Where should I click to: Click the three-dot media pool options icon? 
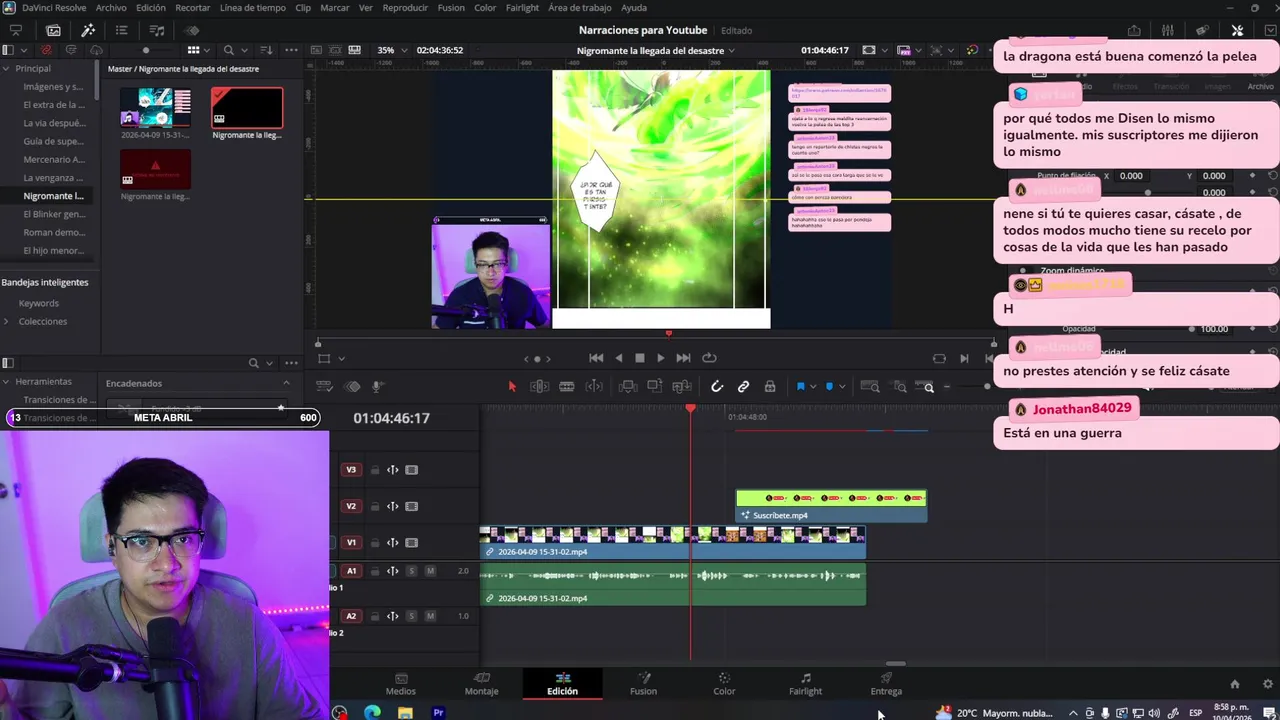(291, 50)
